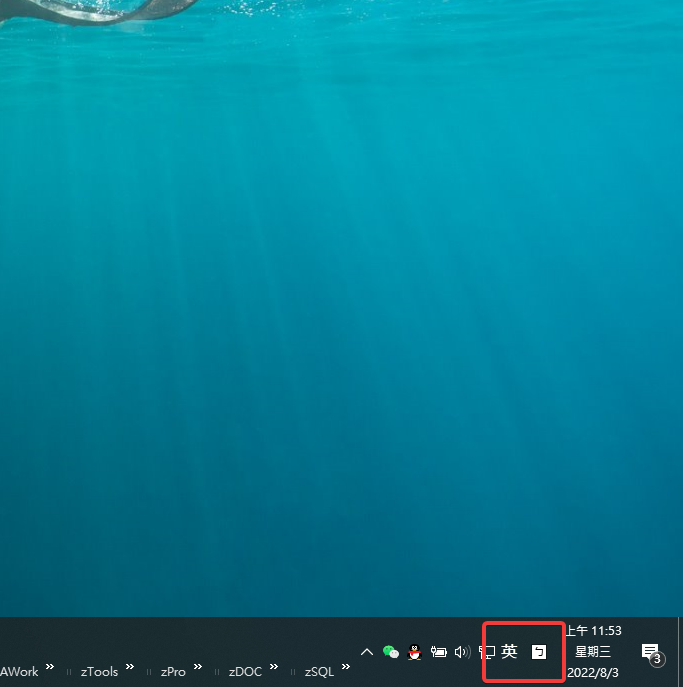Open the WeChat tray icon
This screenshot has height=687, width=683.
tap(391, 652)
